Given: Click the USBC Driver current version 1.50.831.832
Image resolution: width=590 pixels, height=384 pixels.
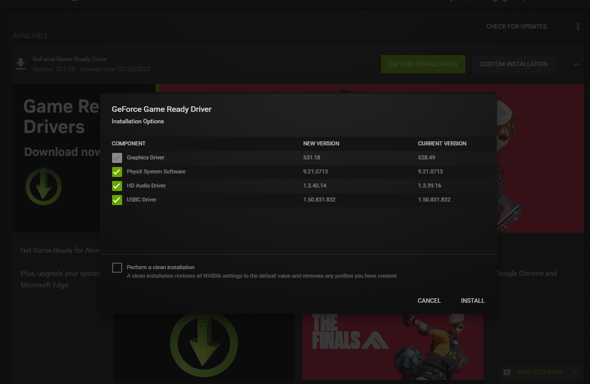Looking at the screenshot, I should click(434, 200).
